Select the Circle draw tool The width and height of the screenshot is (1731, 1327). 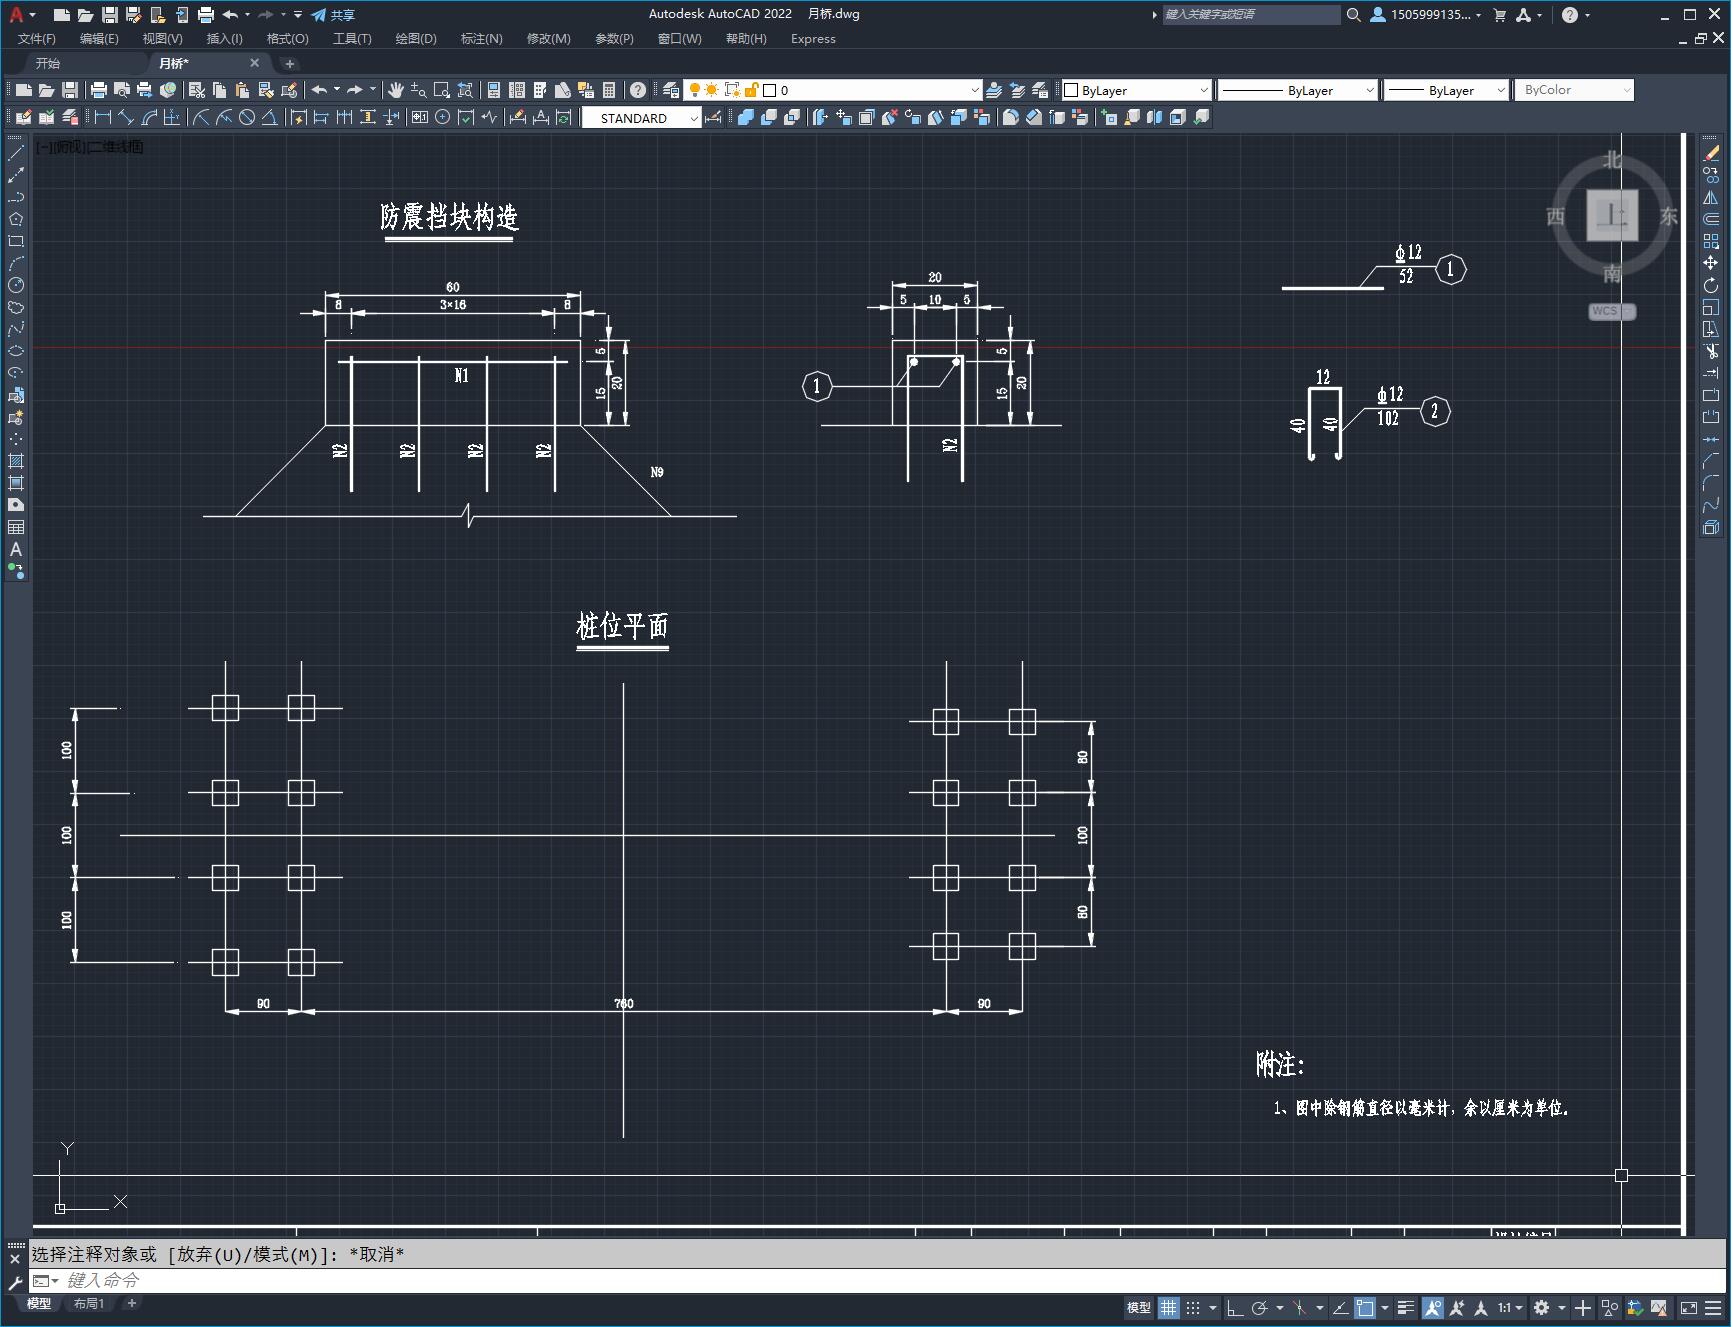click(x=16, y=285)
